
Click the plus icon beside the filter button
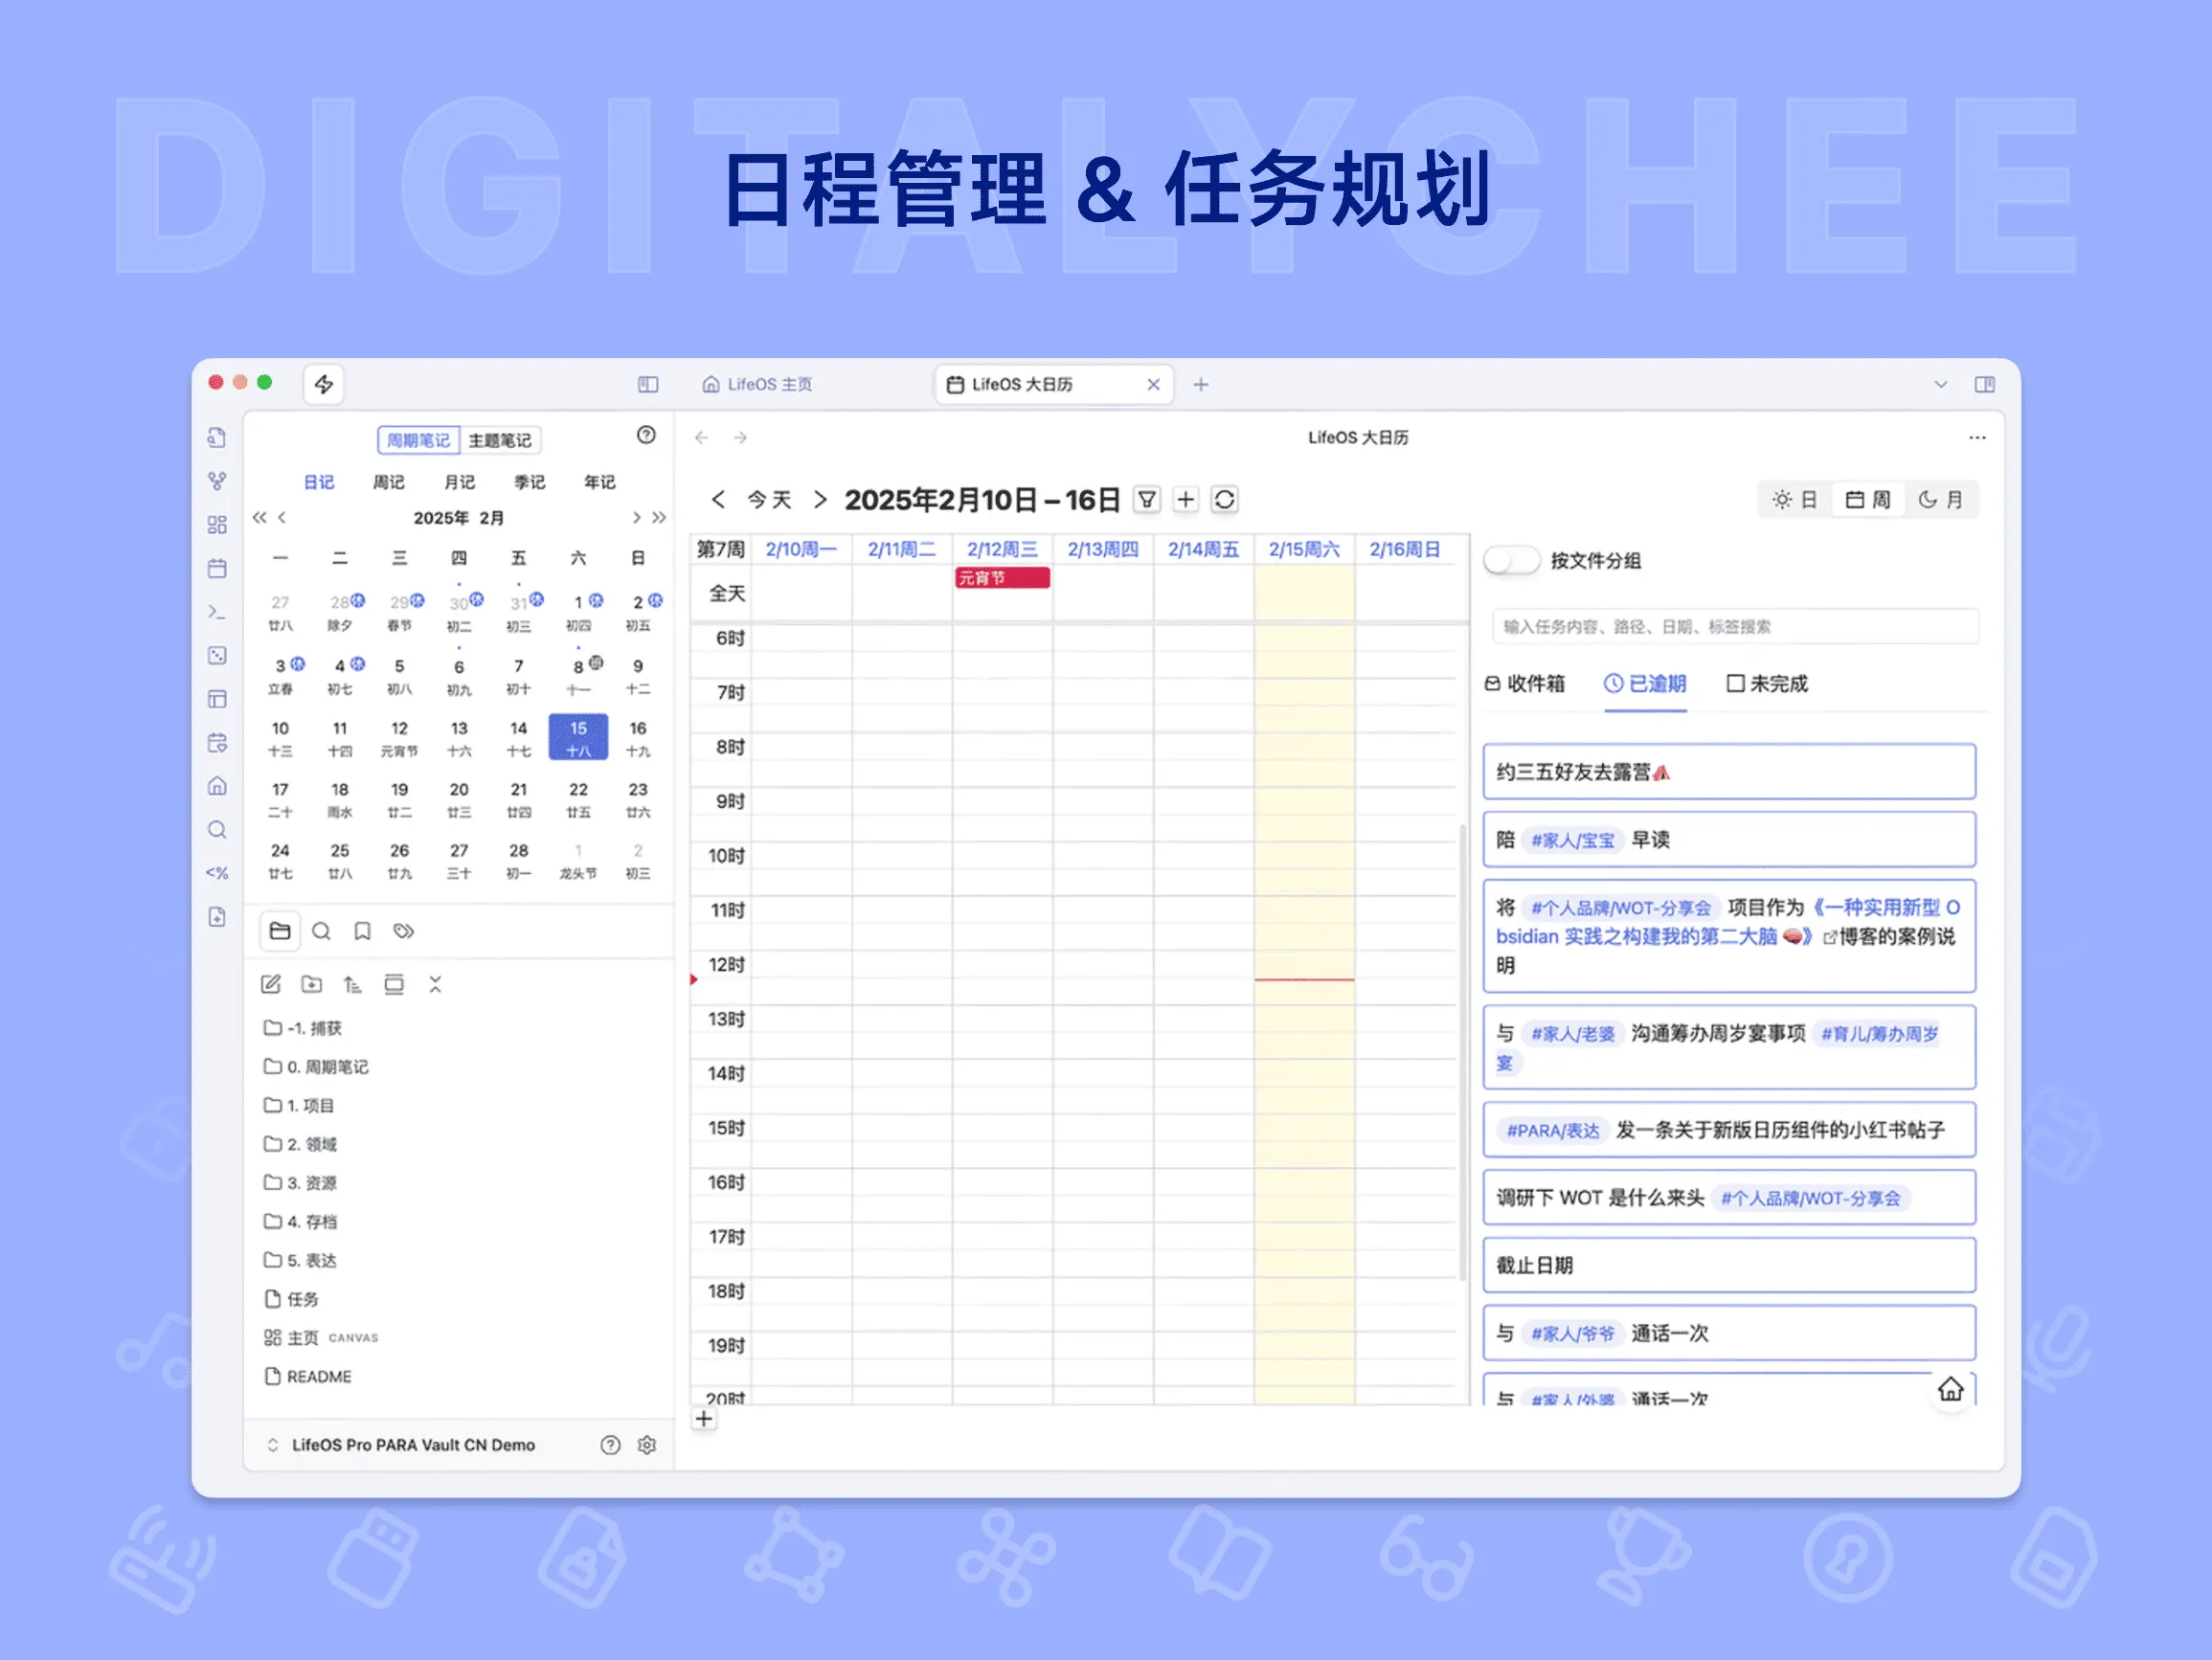pos(1185,499)
